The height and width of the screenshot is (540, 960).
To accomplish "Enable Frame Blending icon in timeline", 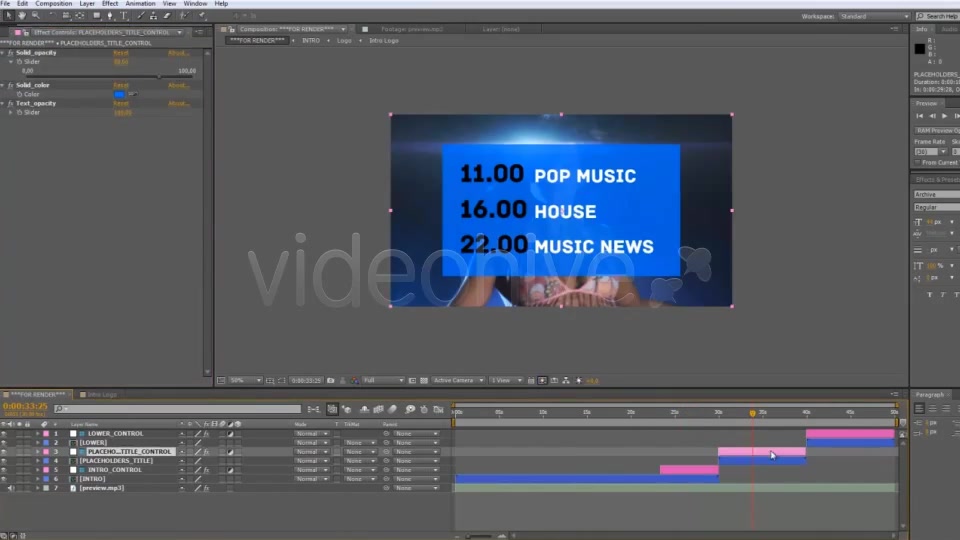I will point(378,409).
